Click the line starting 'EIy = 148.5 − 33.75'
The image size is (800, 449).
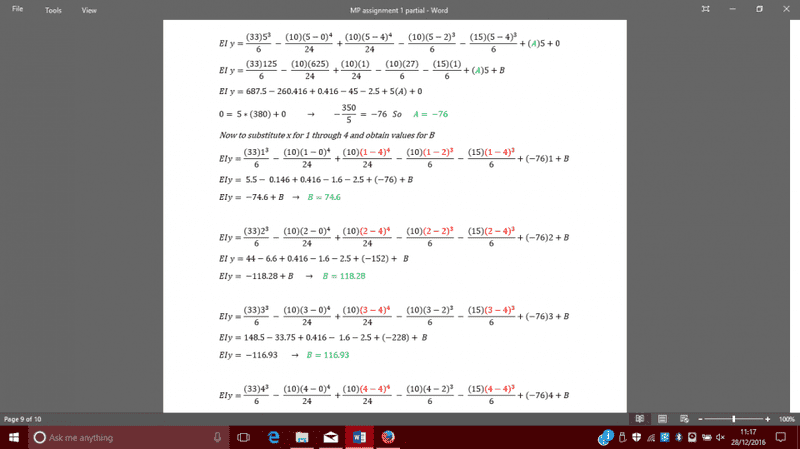[323, 337]
